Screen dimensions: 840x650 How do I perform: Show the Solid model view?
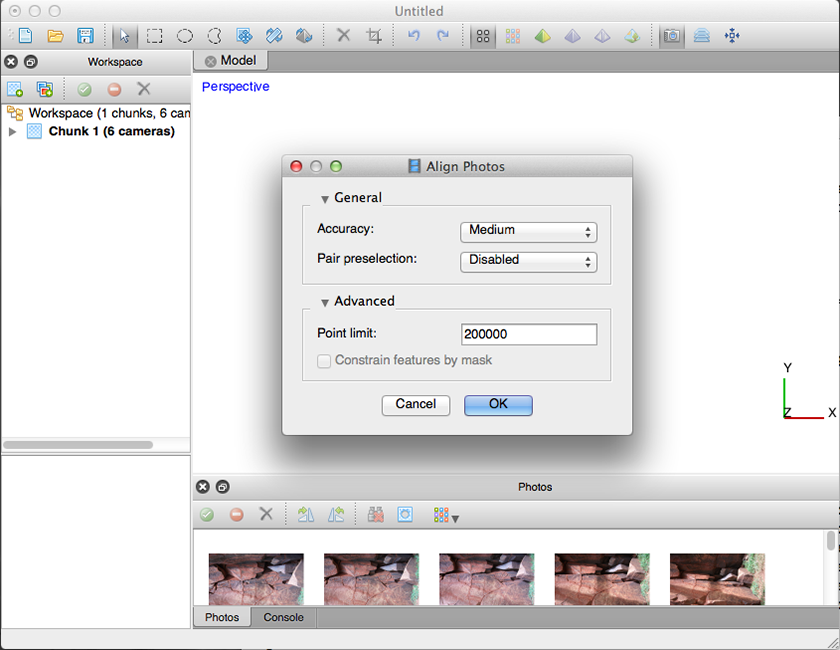pyautogui.click(x=573, y=36)
